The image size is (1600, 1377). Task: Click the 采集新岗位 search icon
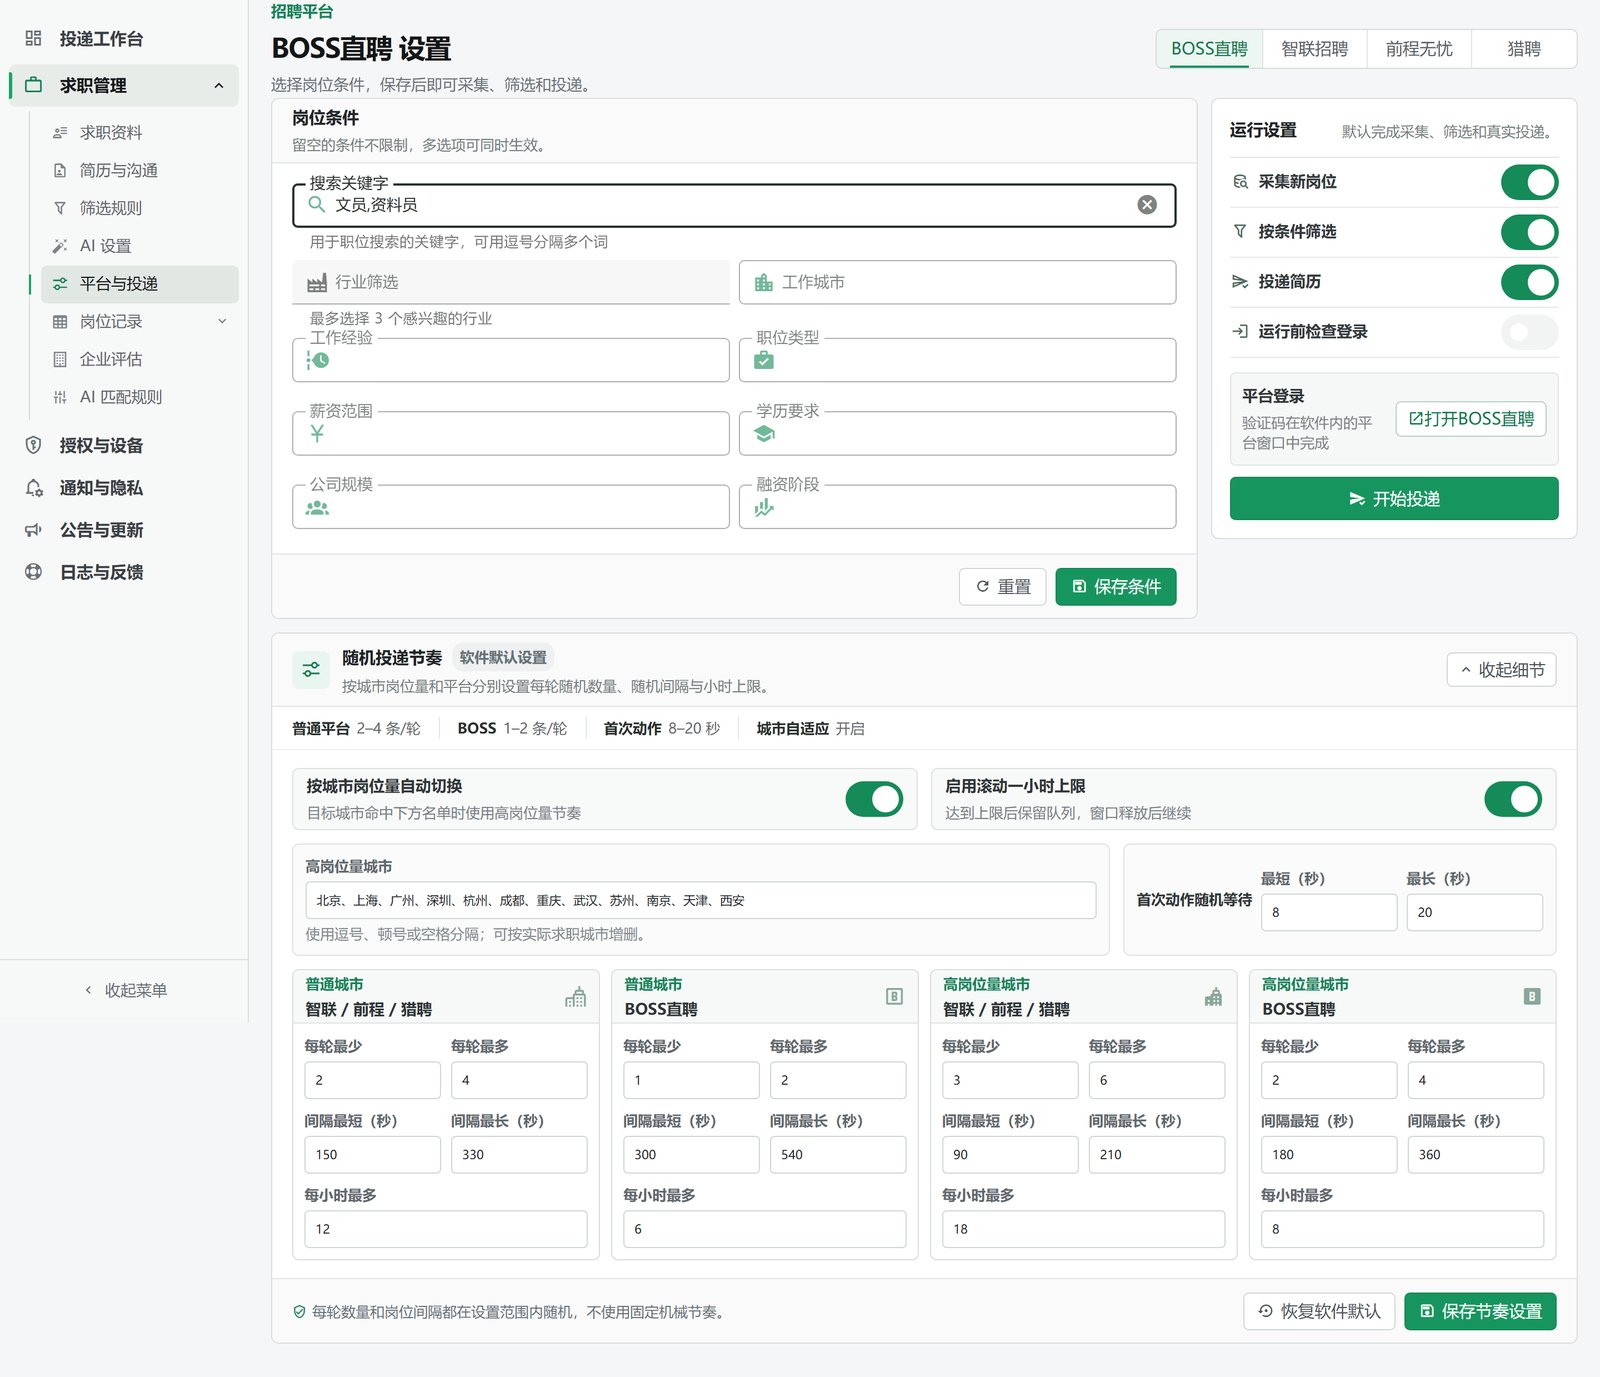pos(1240,182)
